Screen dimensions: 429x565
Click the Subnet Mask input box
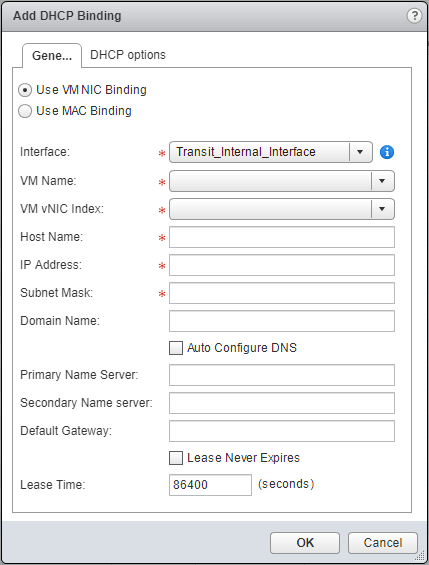[282, 293]
